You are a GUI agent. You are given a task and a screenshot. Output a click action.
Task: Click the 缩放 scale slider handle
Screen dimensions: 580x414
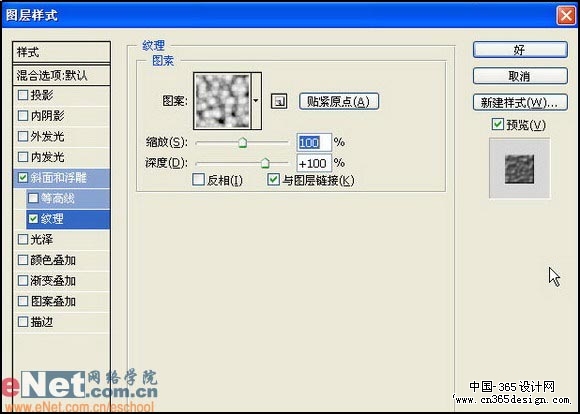tap(243, 142)
